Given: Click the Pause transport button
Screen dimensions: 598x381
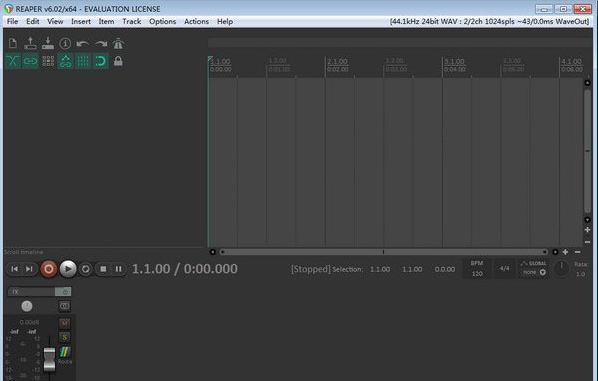Looking at the screenshot, I should coord(119,269).
